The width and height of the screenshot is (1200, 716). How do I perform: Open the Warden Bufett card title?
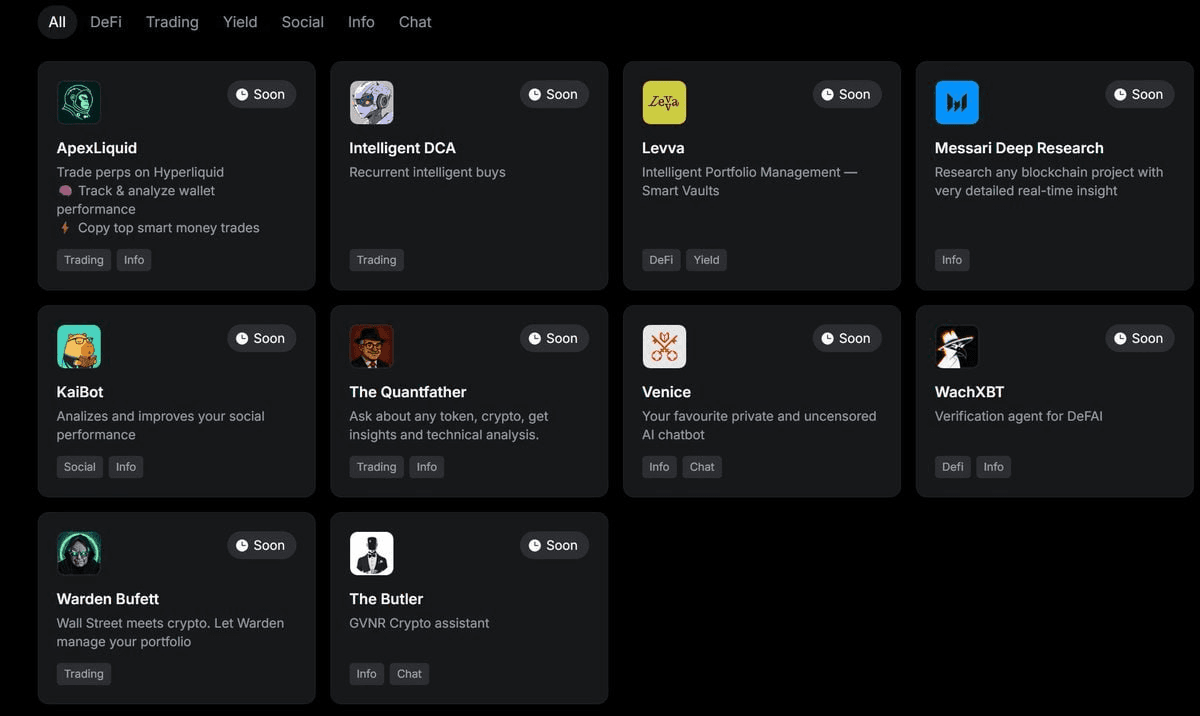[108, 599]
